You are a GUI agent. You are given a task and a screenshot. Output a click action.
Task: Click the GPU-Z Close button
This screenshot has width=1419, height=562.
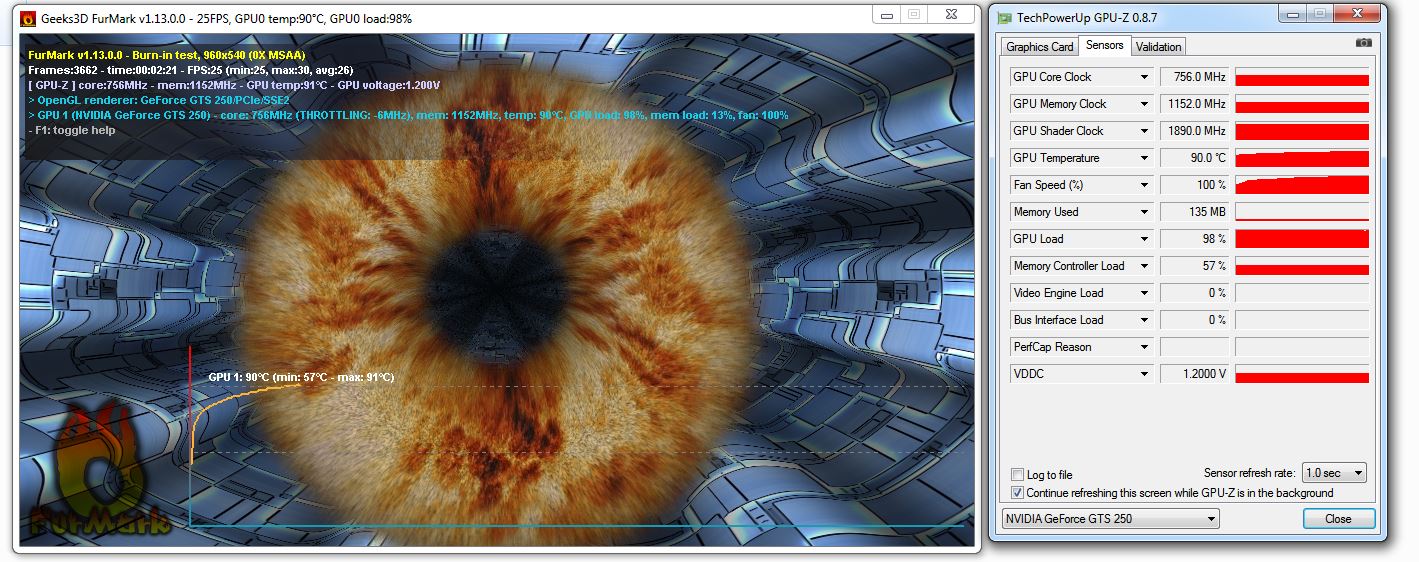[1339, 519]
